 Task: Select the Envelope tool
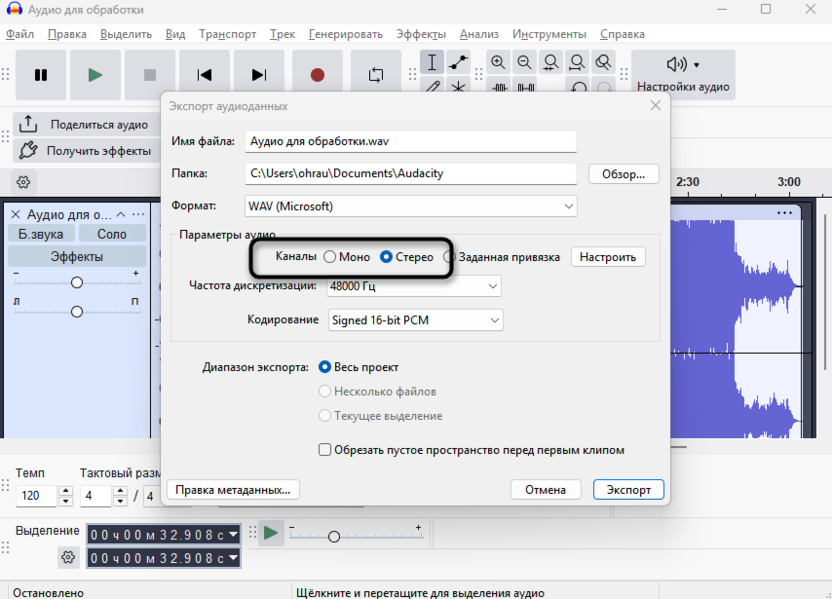click(457, 62)
